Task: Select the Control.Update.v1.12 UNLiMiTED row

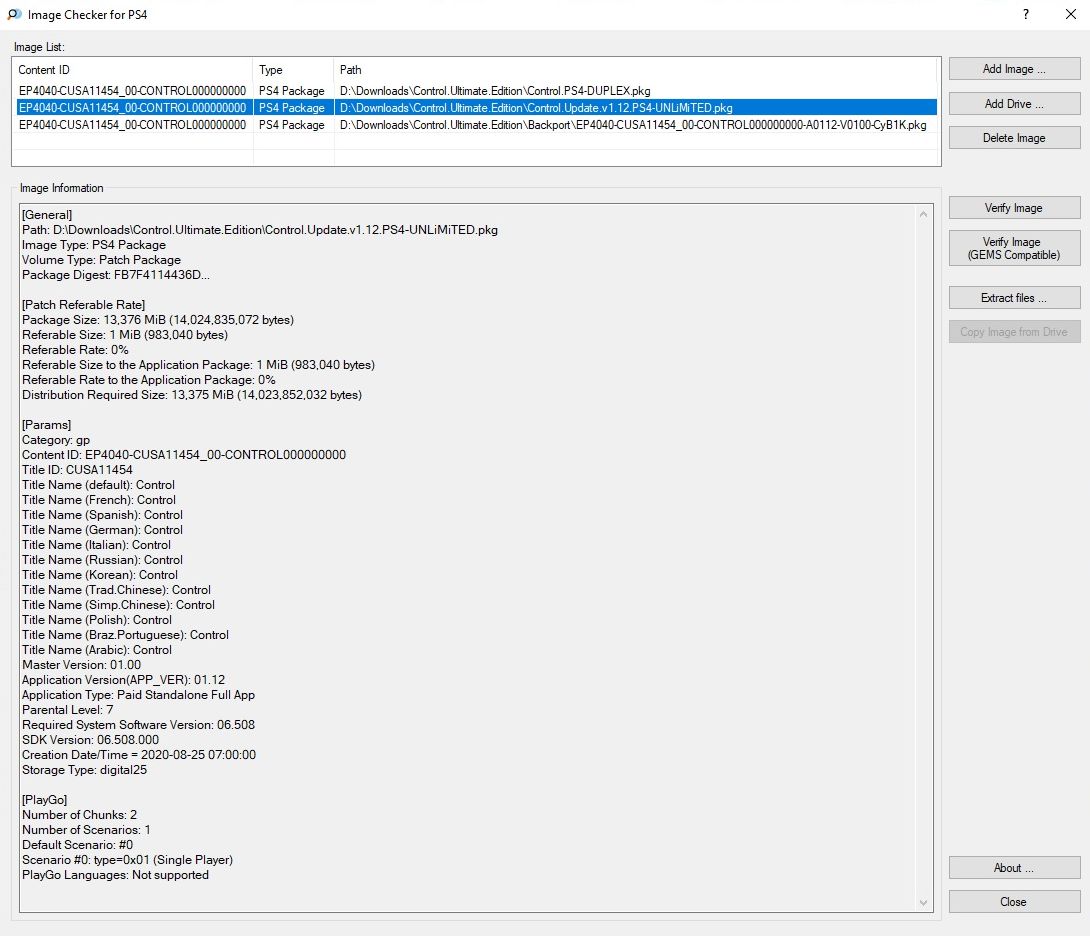Action: pyautogui.click(x=476, y=108)
